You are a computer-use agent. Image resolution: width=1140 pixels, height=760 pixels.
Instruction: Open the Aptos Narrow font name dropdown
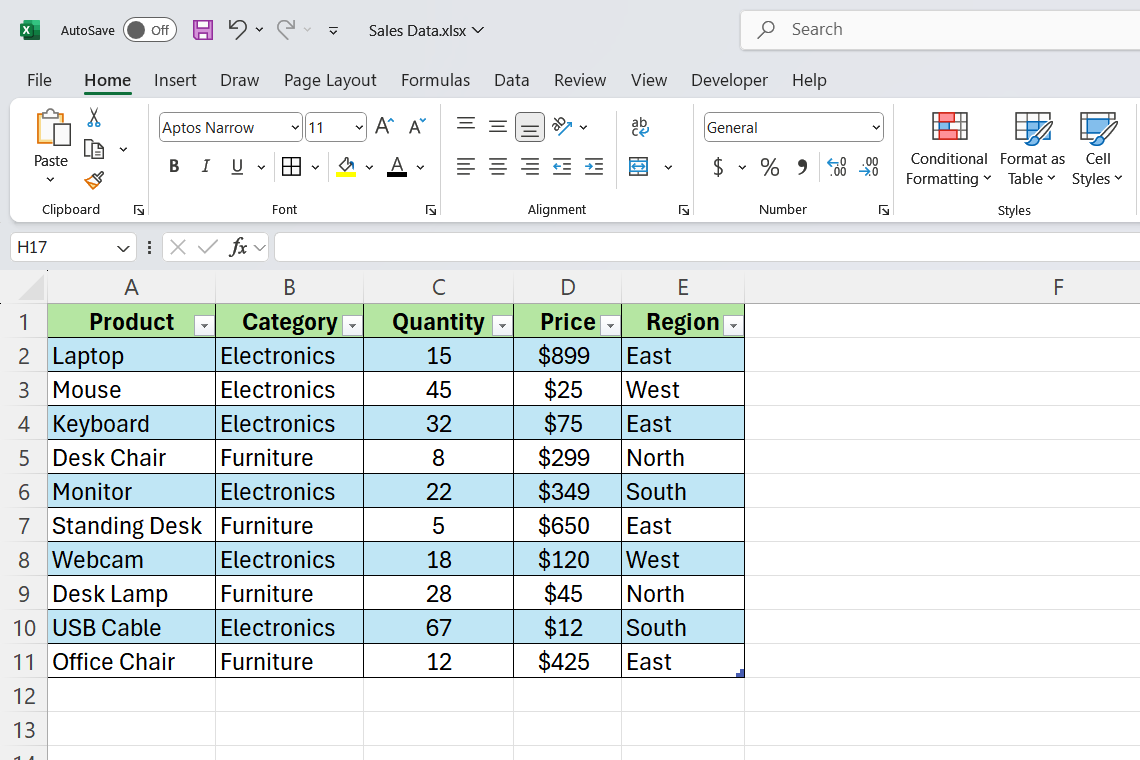(x=295, y=127)
